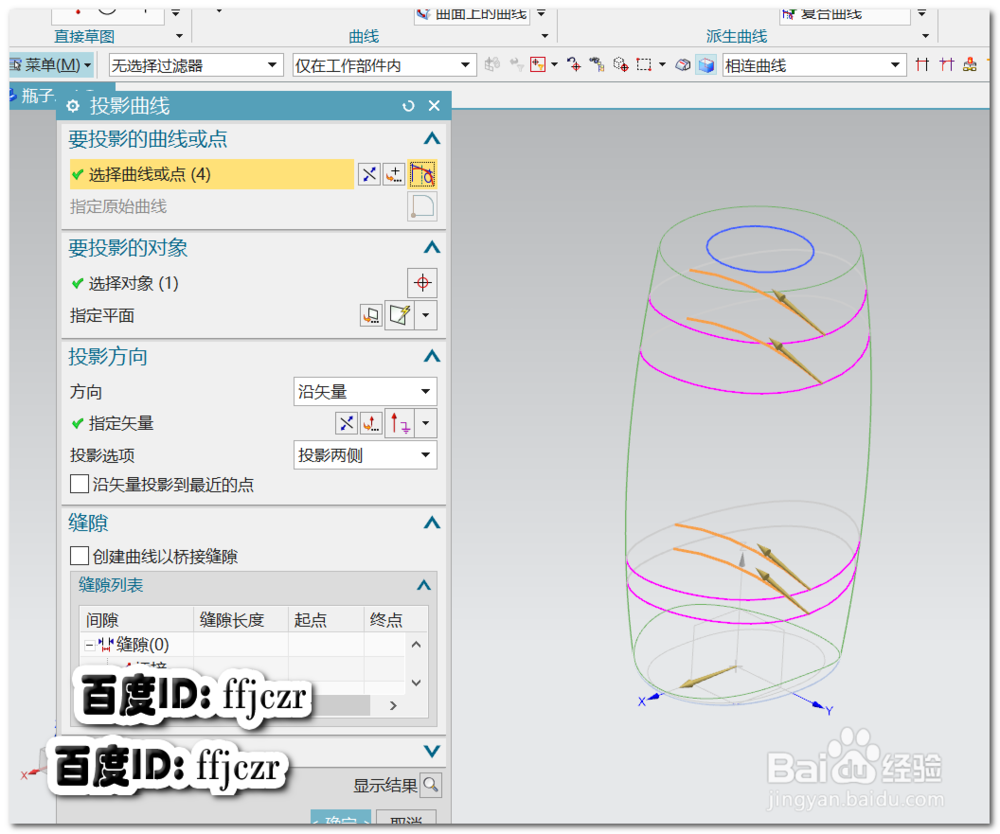Click reverse direction icon beside 指定矢量
Image resolution: width=1000 pixels, height=834 pixels.
click(x=346, y=423)
